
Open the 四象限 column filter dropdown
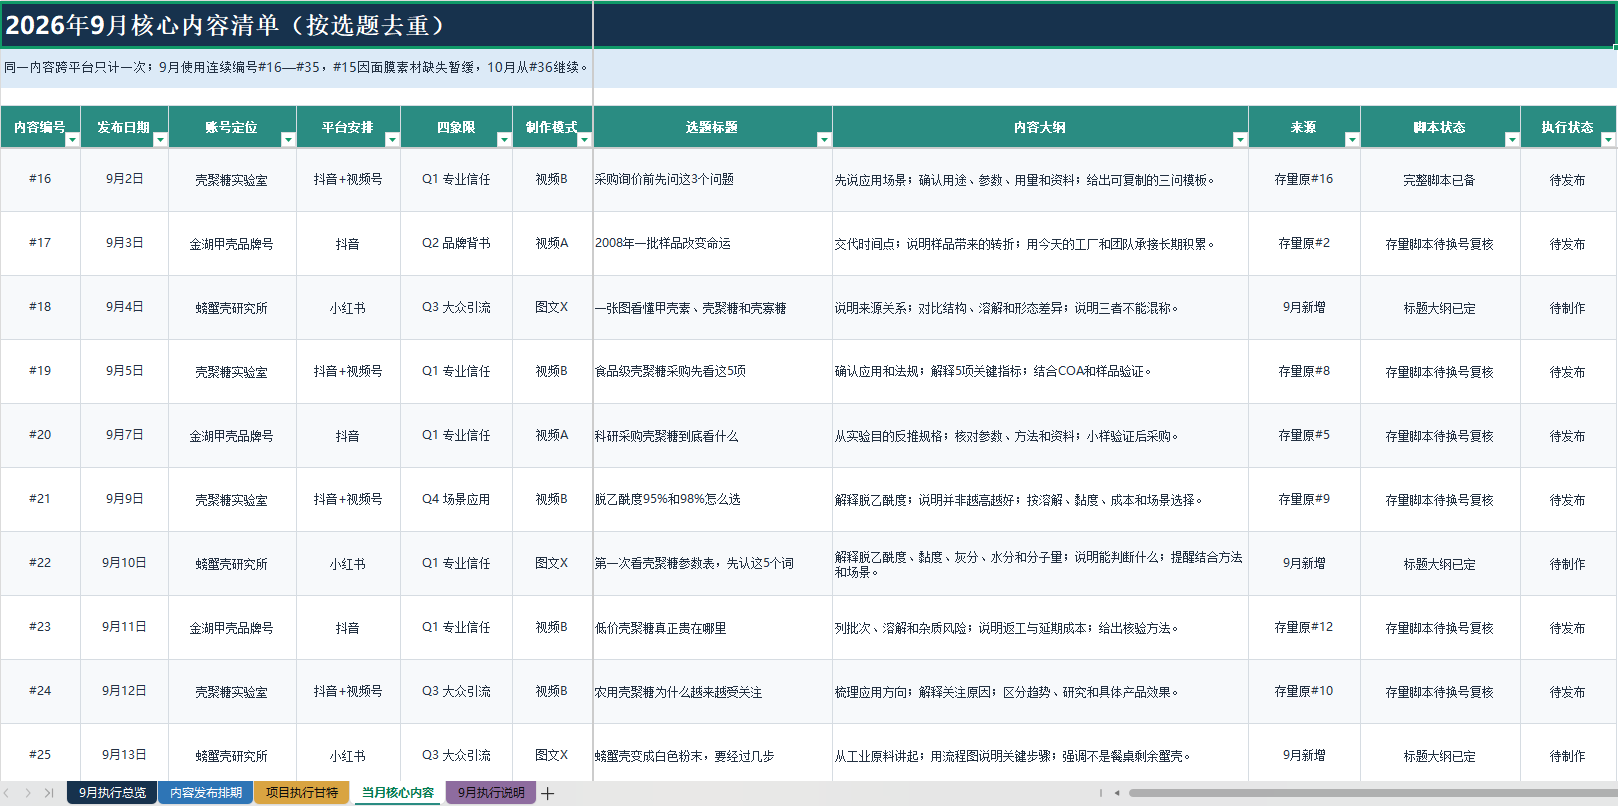504,140
